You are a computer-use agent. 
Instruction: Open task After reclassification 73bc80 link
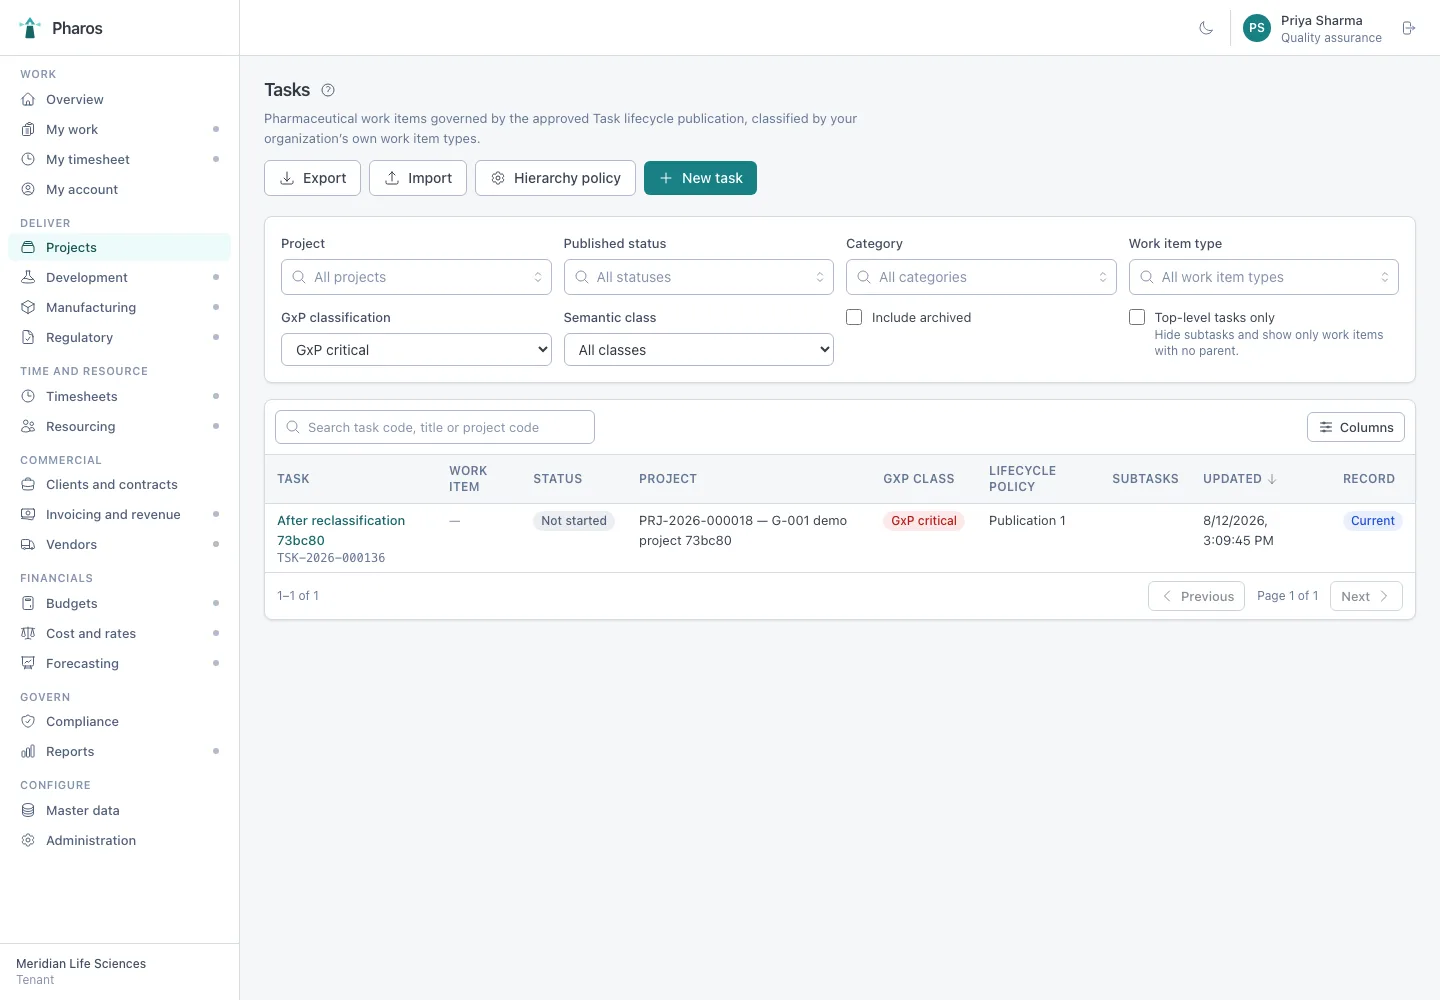[x=341, y=530]
